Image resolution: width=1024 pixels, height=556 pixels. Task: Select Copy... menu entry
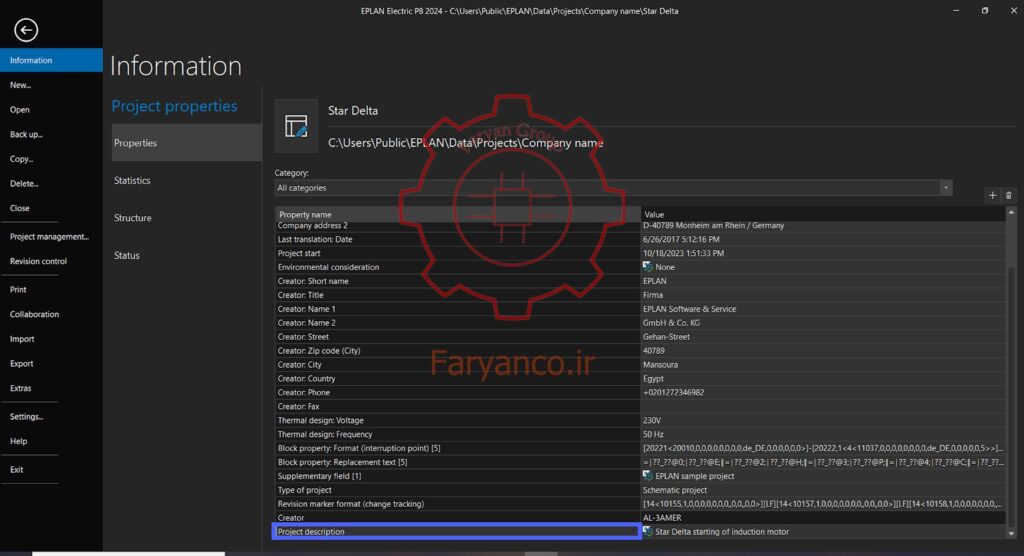coord(22,159)
